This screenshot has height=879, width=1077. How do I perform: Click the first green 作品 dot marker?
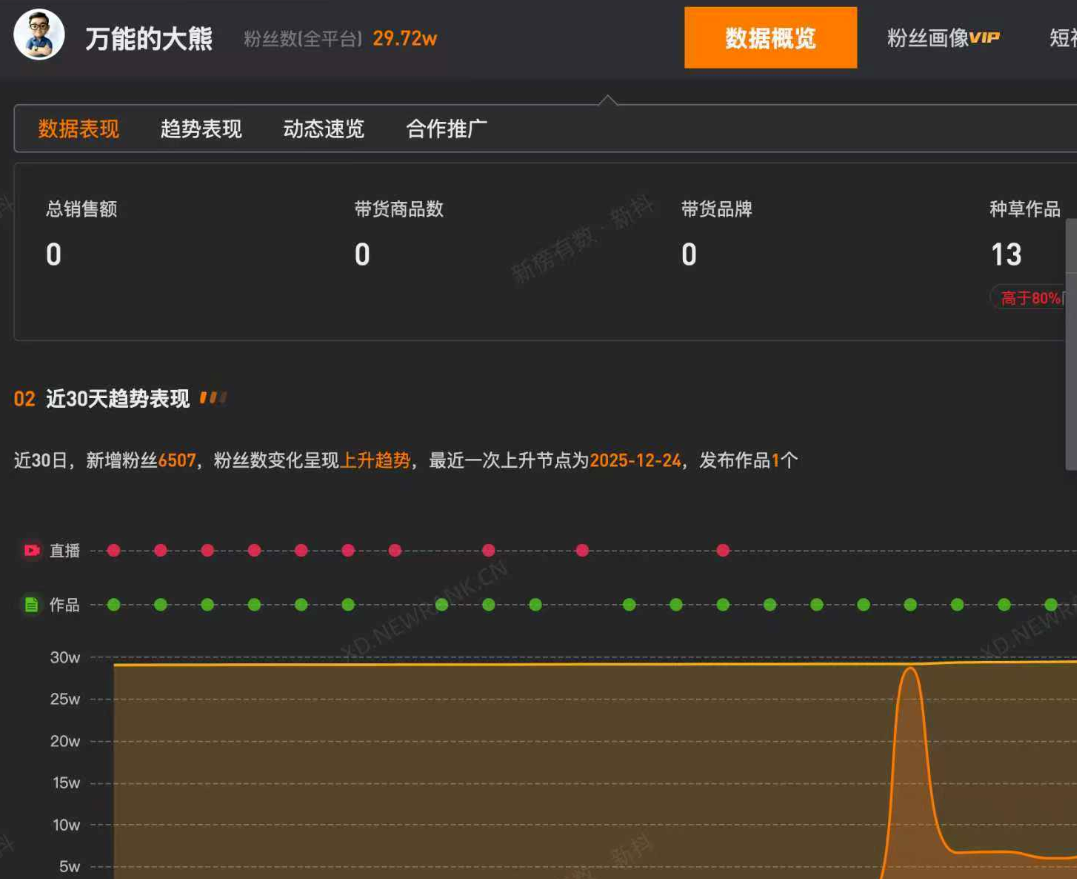click(114, 604)
